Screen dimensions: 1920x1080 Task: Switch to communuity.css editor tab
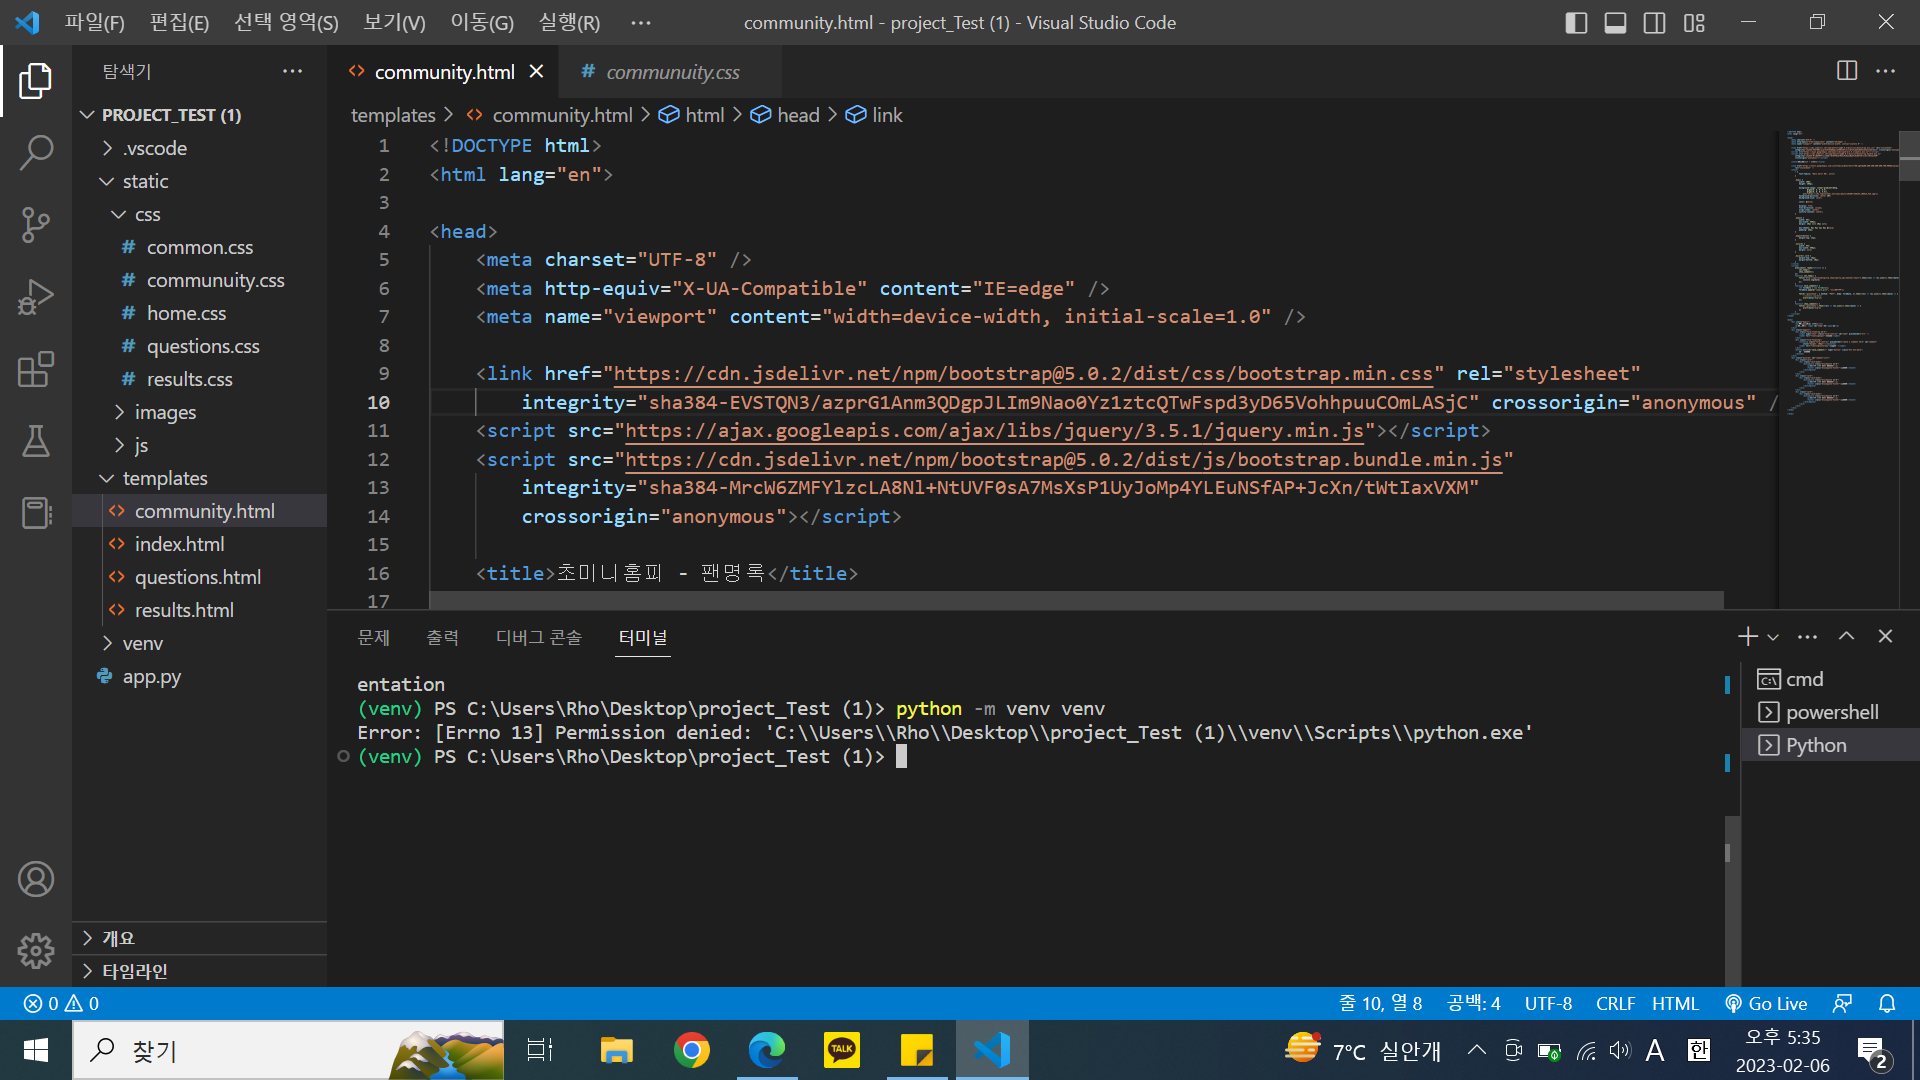(x=671, y=71)
